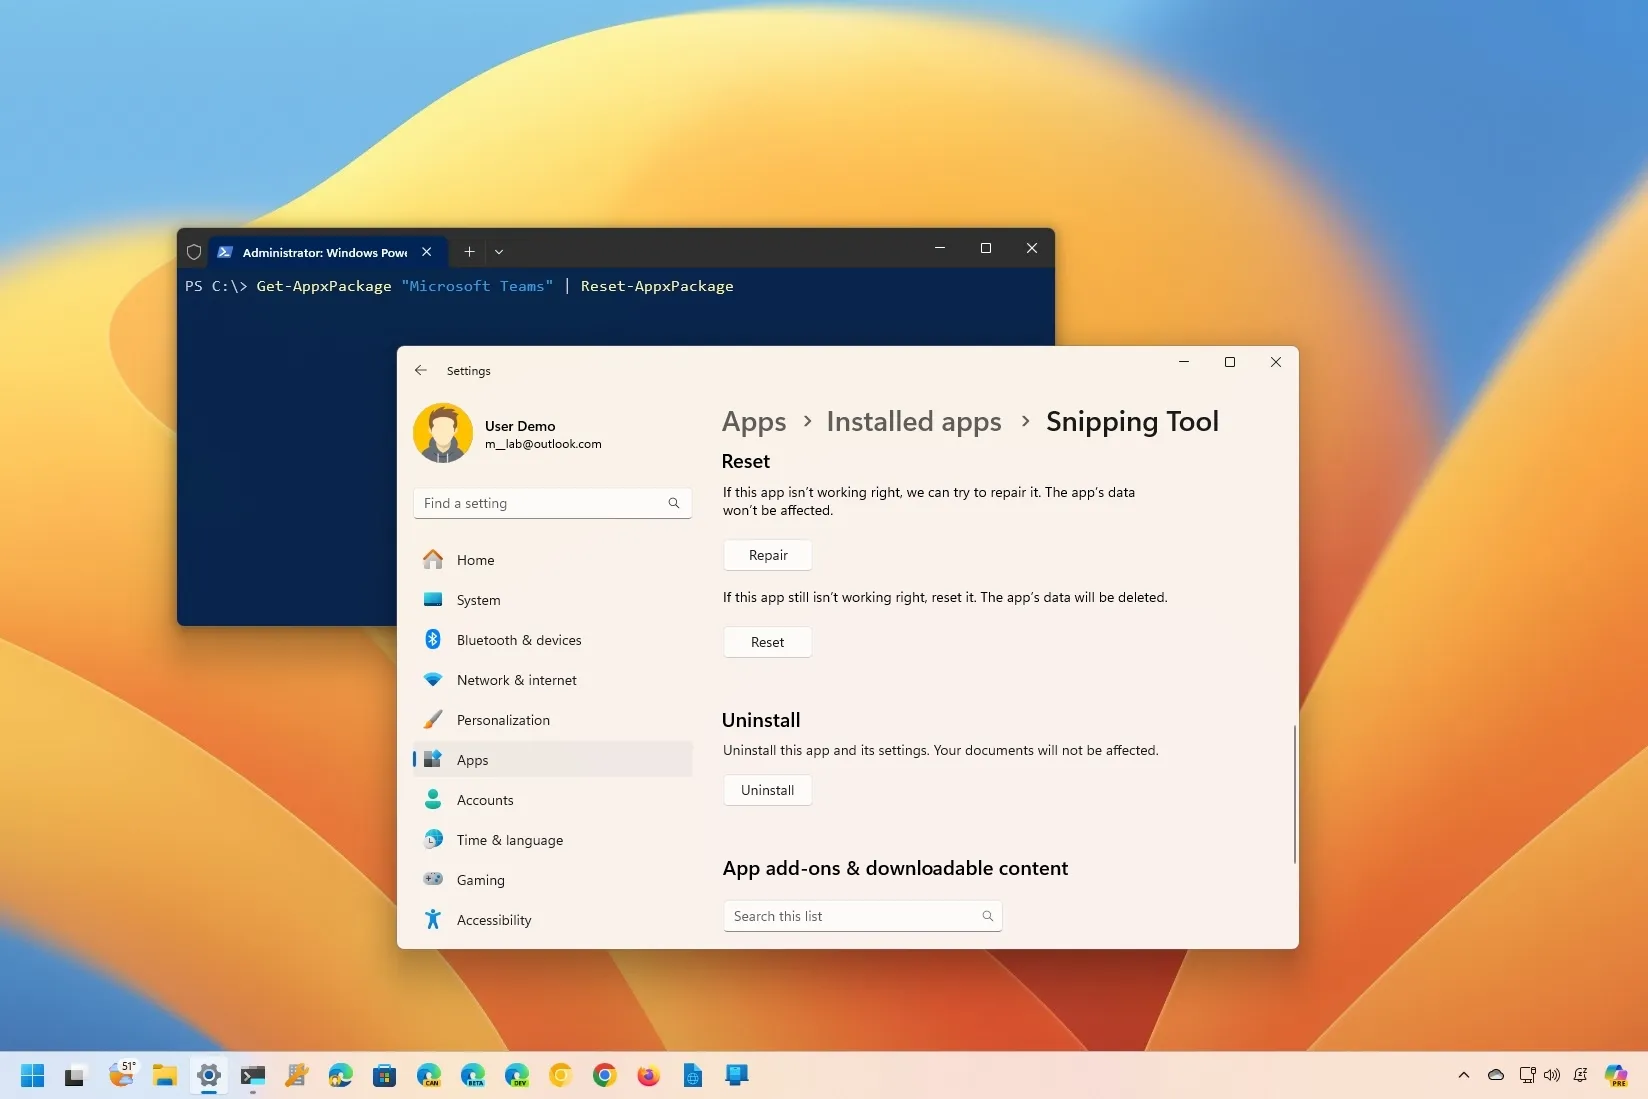Screen dimensions: 1648x1099
Task: Select System settings in the sidebar
Action: coord(478,600)
